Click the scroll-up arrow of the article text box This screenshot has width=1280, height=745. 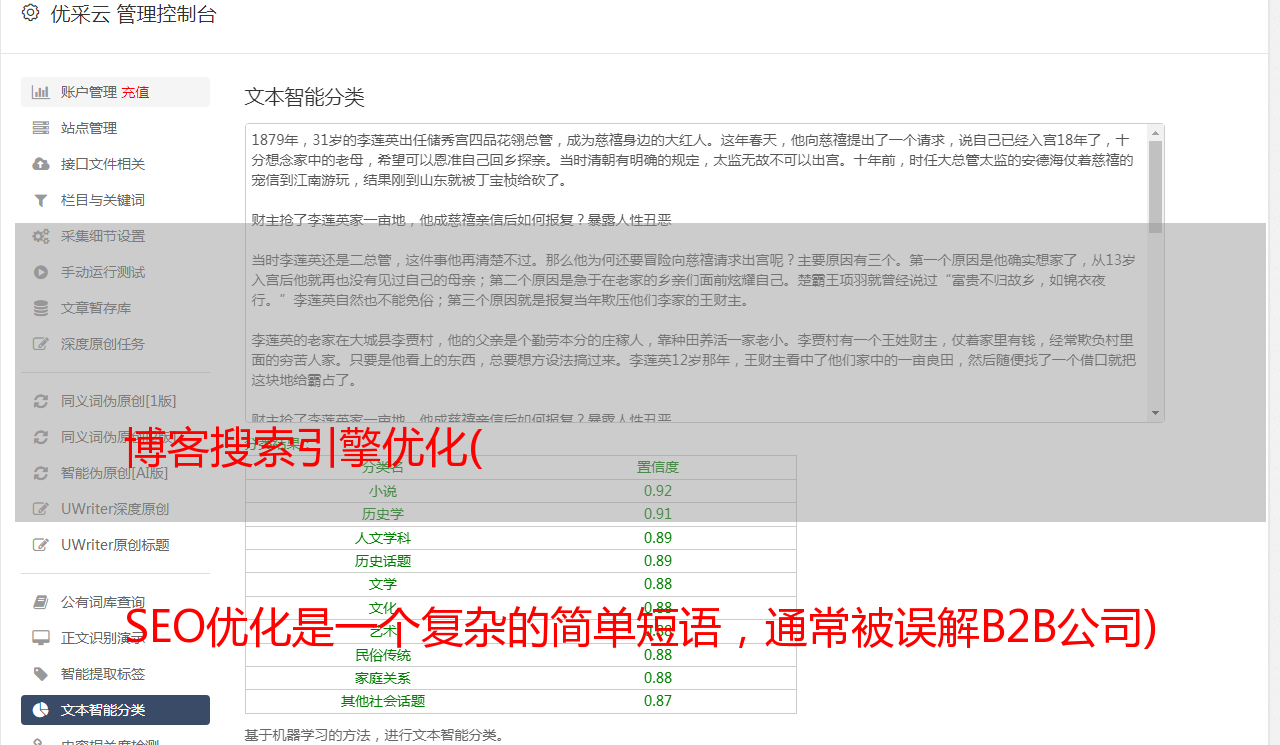point(1156,132)
